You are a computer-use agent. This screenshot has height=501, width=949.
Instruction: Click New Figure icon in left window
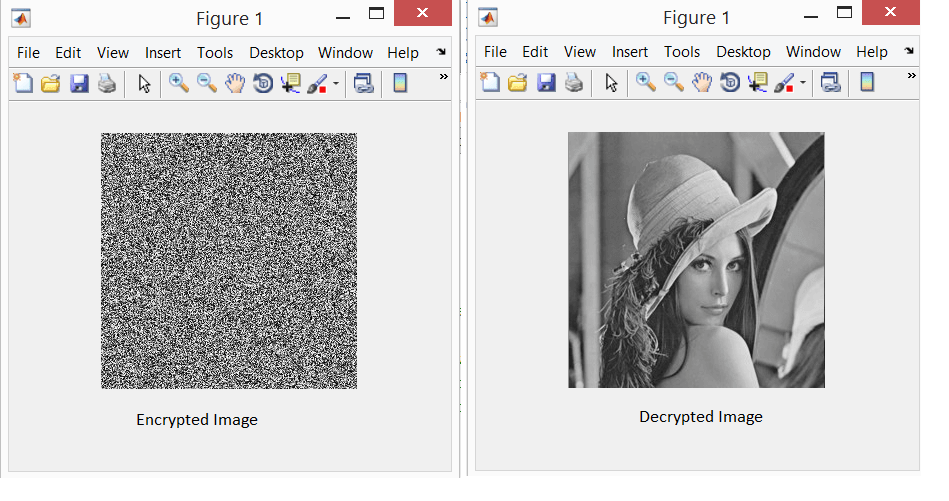(x=23, y=83)
